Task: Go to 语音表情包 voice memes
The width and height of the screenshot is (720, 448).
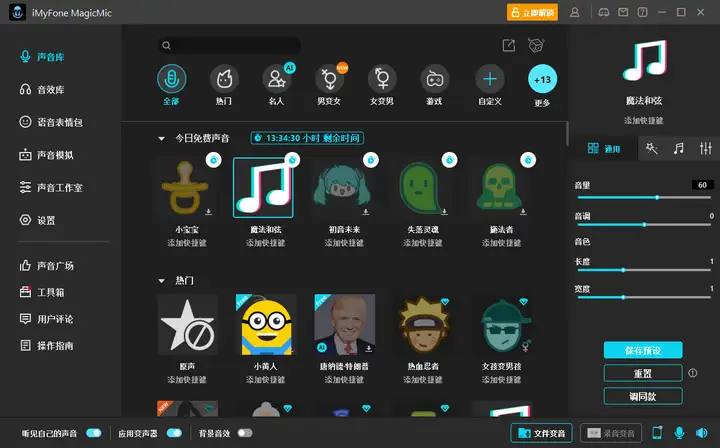Action: [51, 122]
